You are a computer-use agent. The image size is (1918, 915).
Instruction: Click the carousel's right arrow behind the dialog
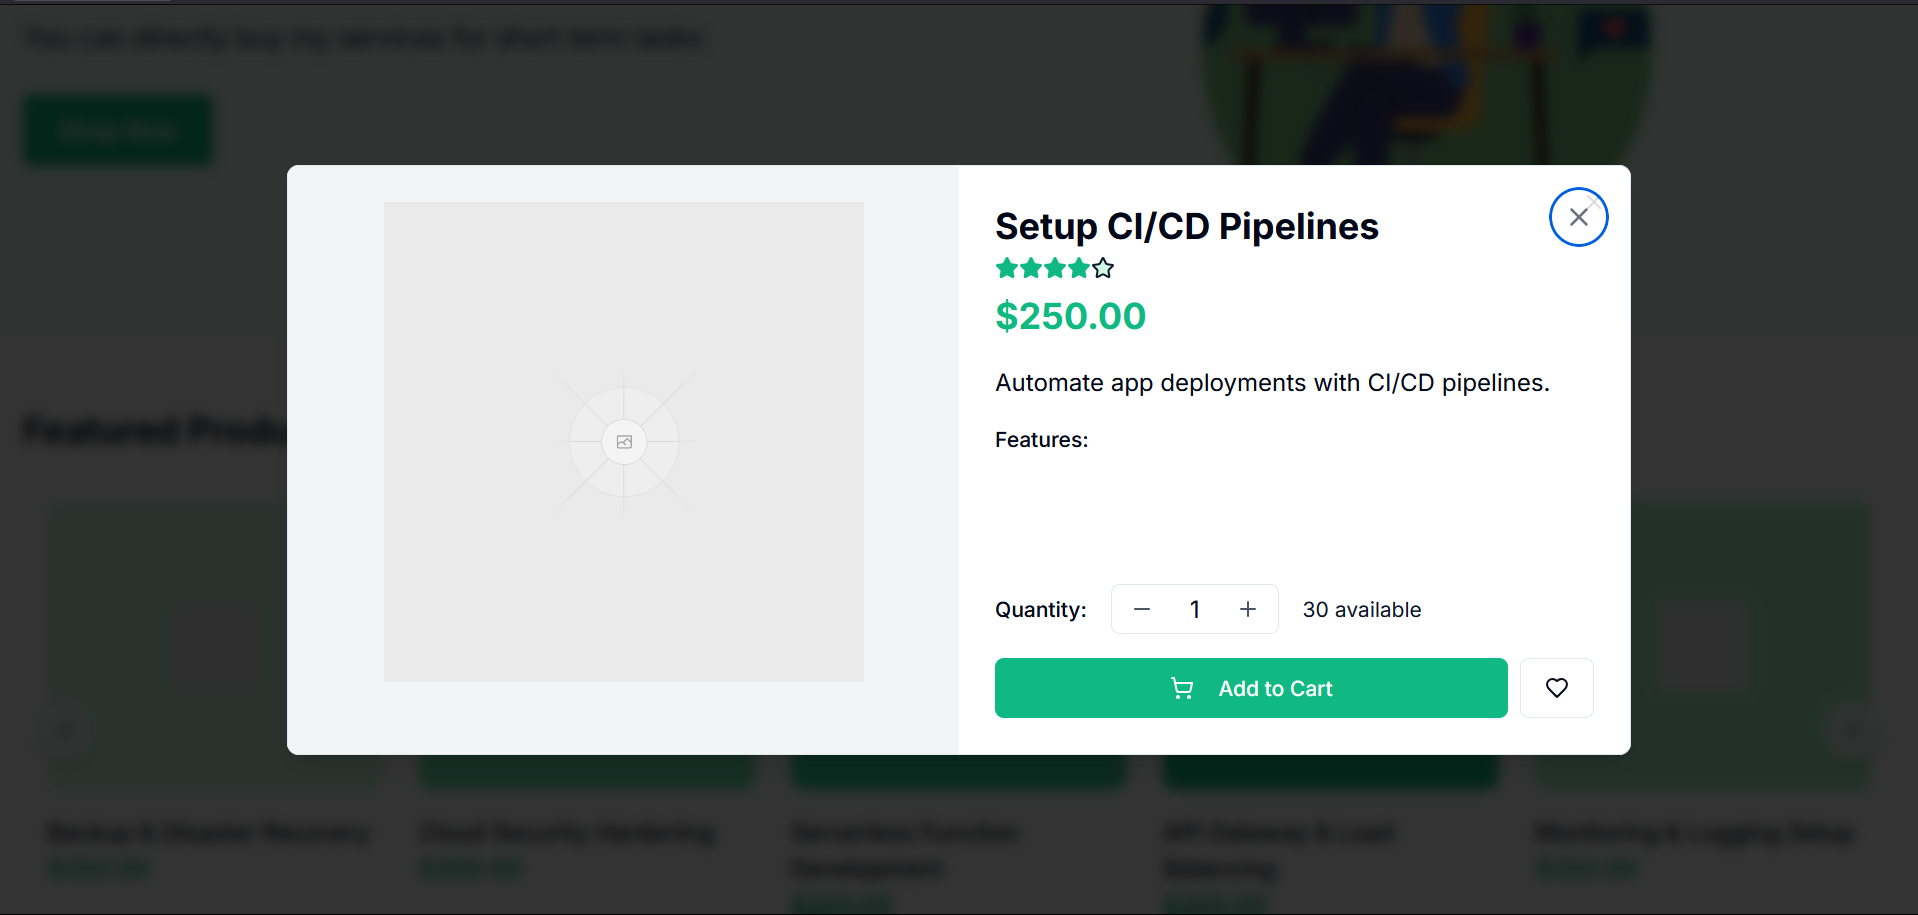(x=1851, y=730)
